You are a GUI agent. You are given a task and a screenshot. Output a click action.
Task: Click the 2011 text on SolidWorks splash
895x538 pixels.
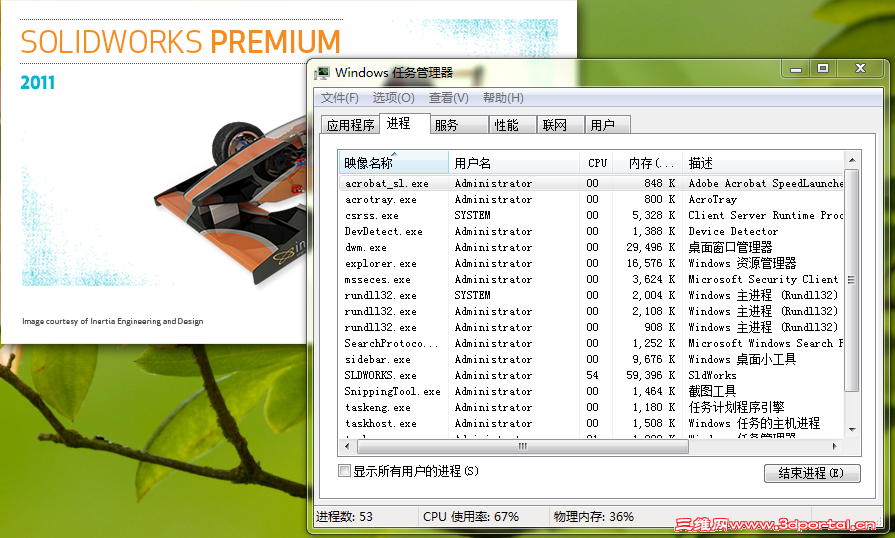[x=38, y=83]
